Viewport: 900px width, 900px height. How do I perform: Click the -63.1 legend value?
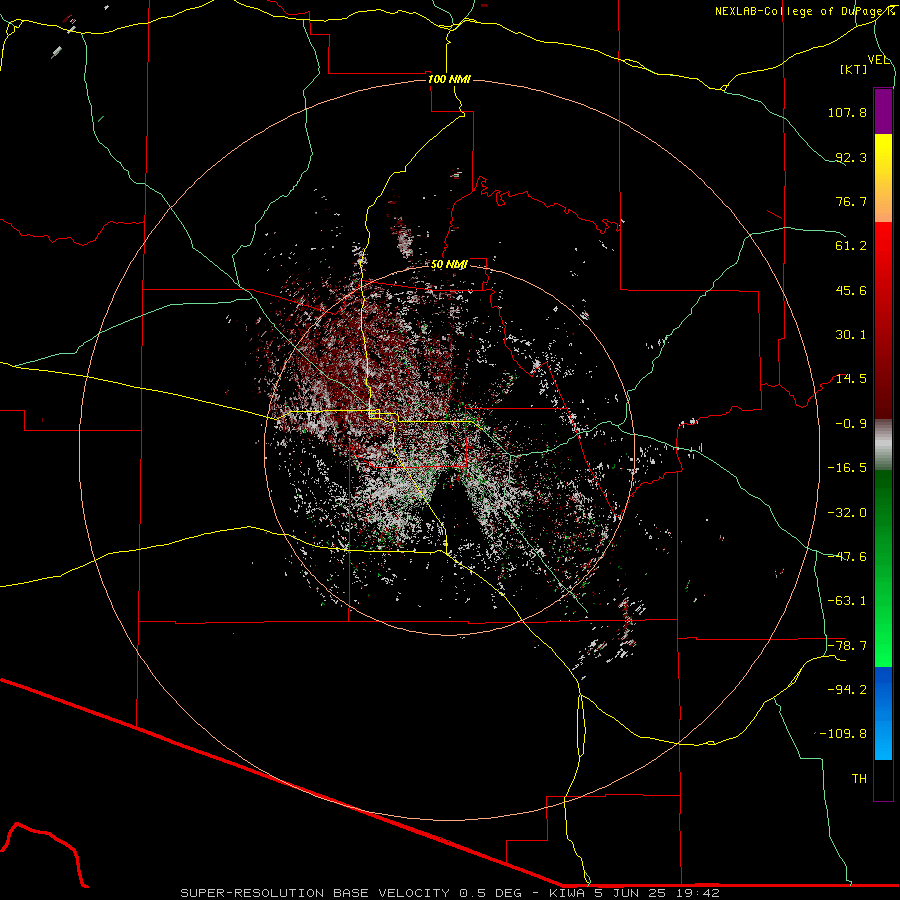(847, 601)
